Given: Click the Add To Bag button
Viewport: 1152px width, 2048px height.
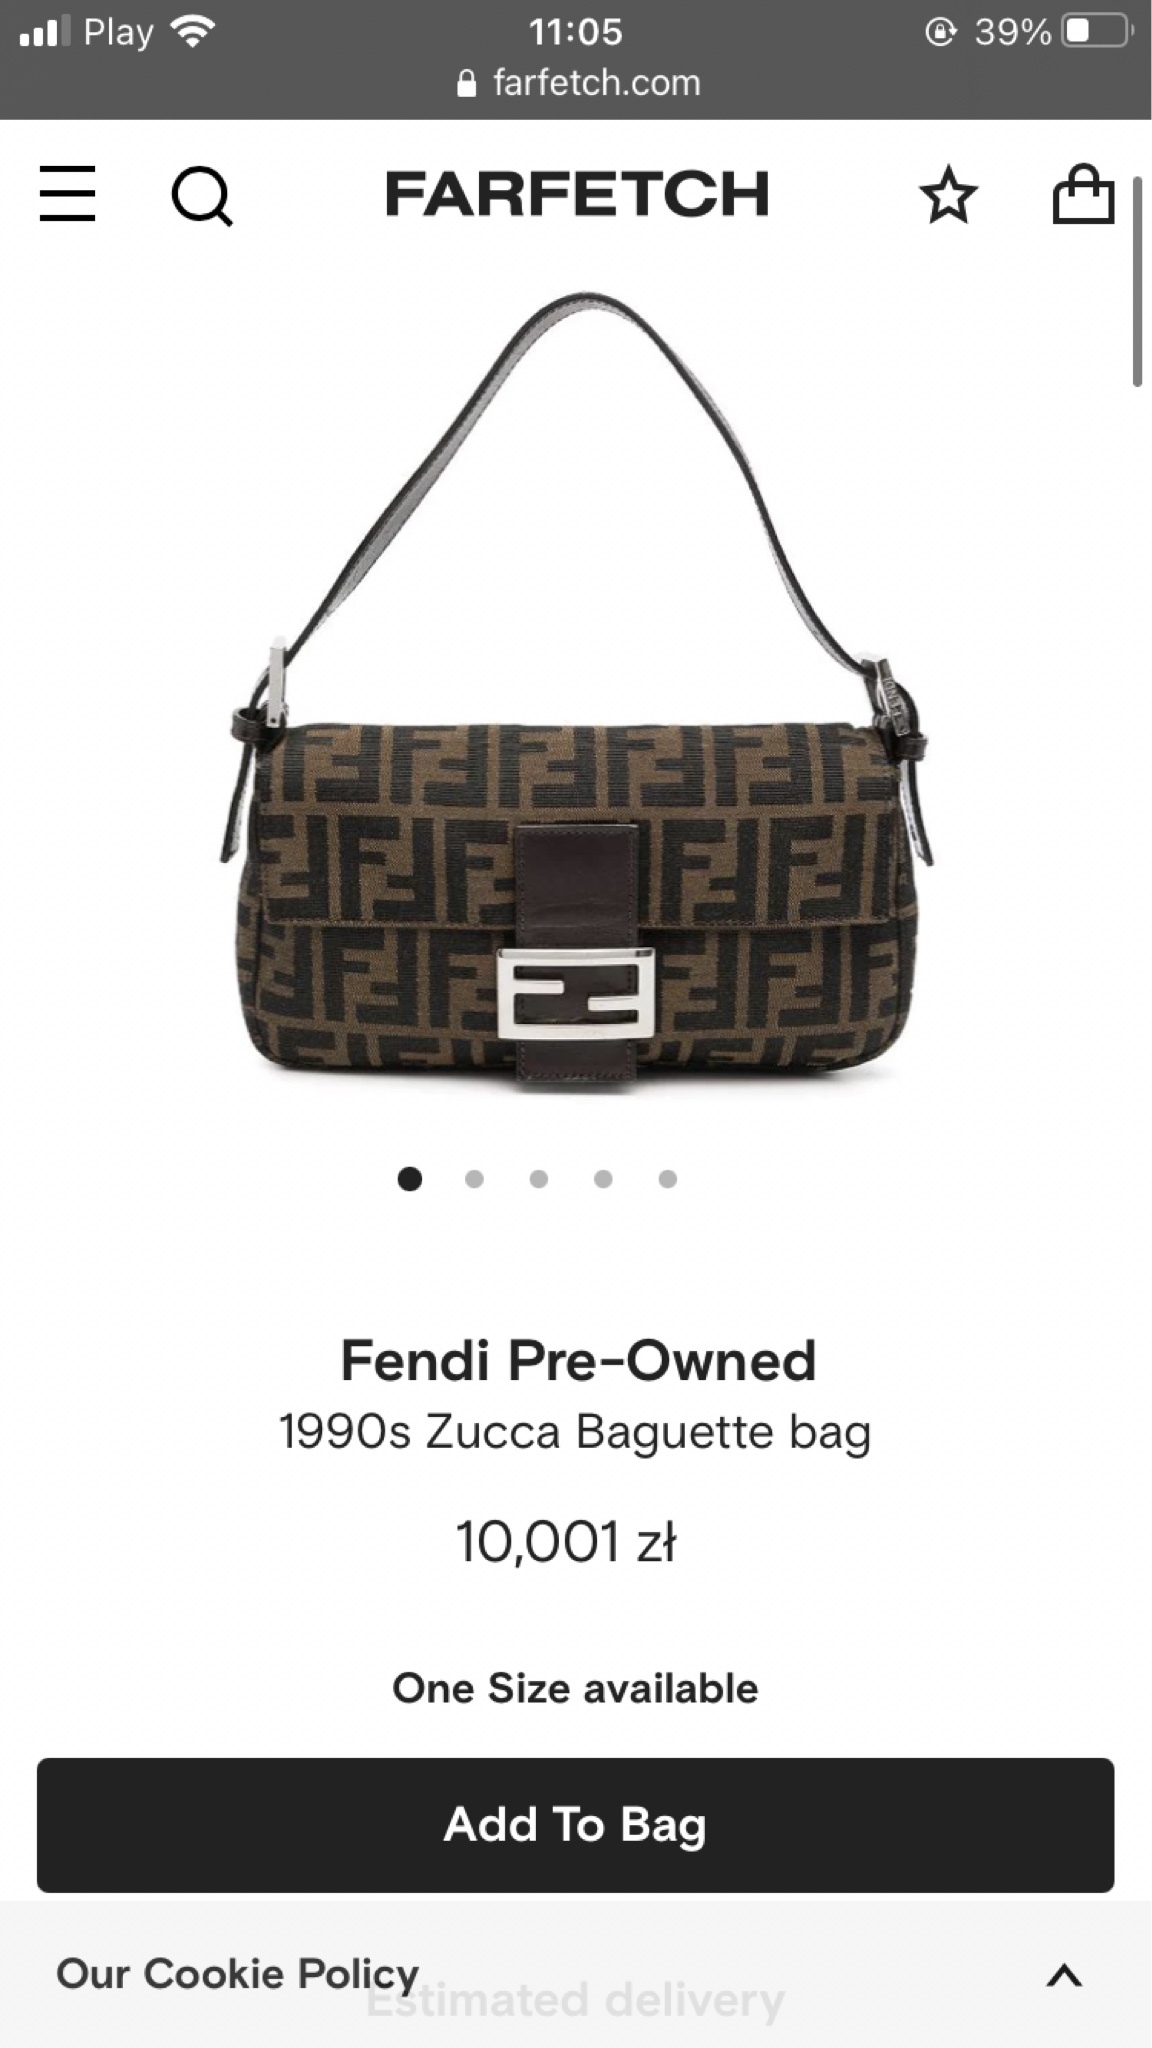Looking at the screenshot, I should (575, 1825).
